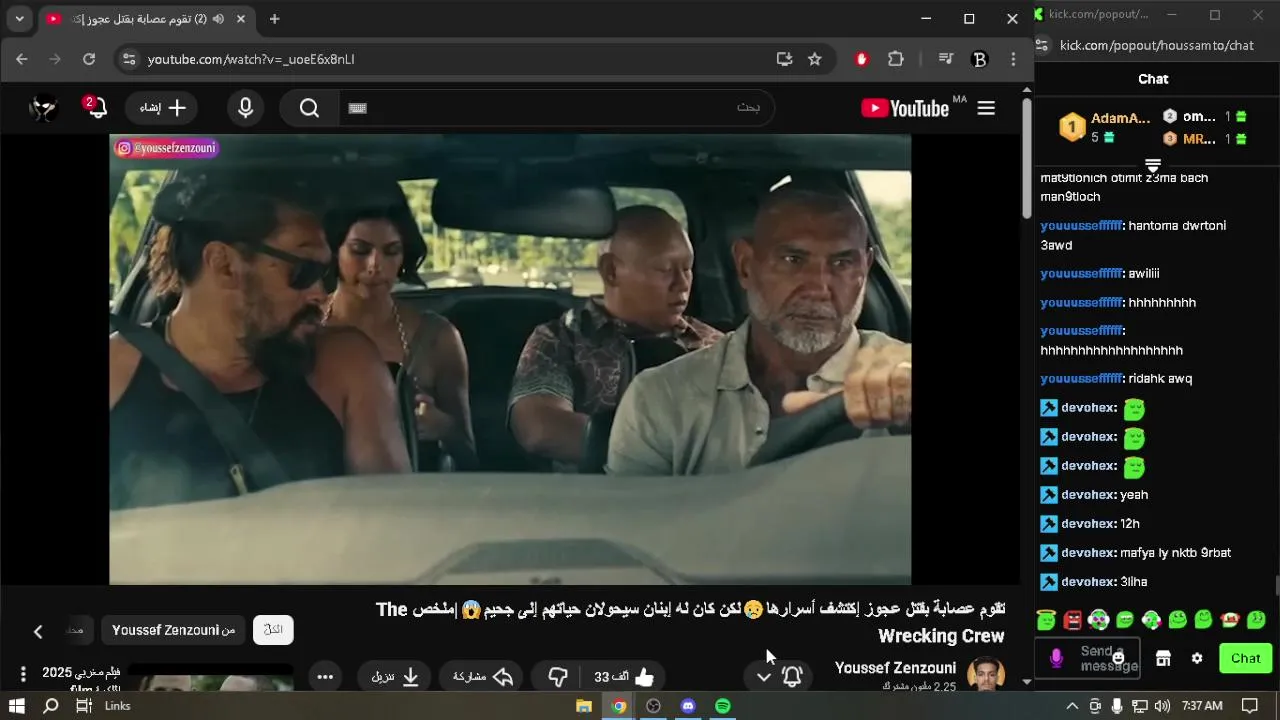Open Chrome profile B avatar
This screenshot has height=720, width=1280.
pyautogui.click(x=980, y=59)
